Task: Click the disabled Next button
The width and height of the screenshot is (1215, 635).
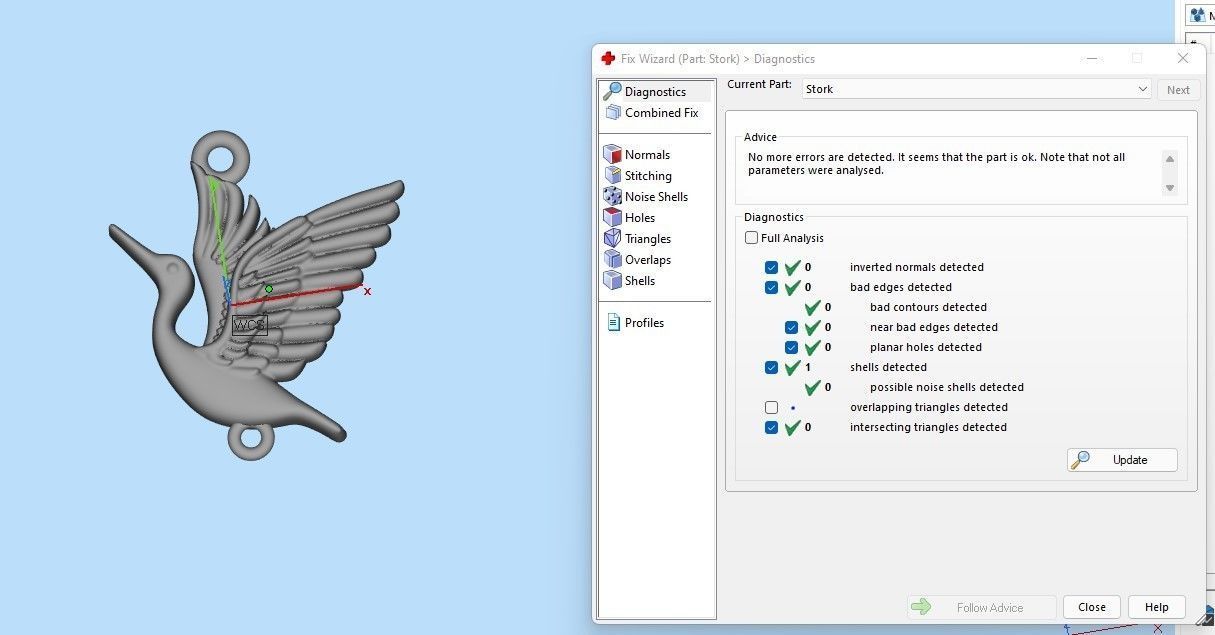Action: click(x=1178, y=90)
